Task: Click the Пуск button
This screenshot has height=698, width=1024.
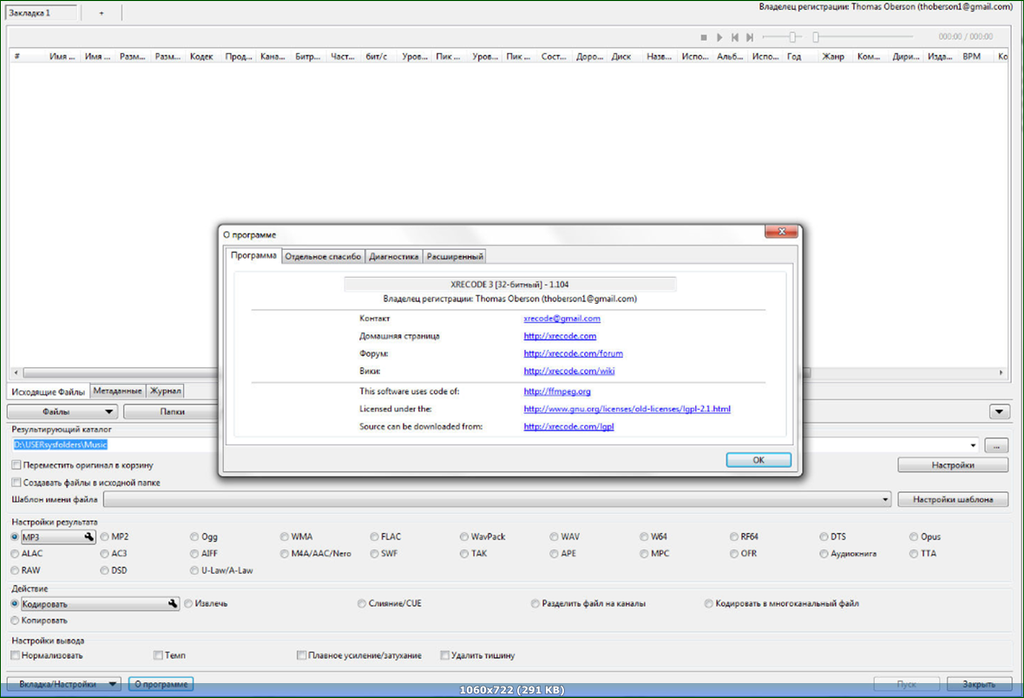Action: (x=906, y=684)
